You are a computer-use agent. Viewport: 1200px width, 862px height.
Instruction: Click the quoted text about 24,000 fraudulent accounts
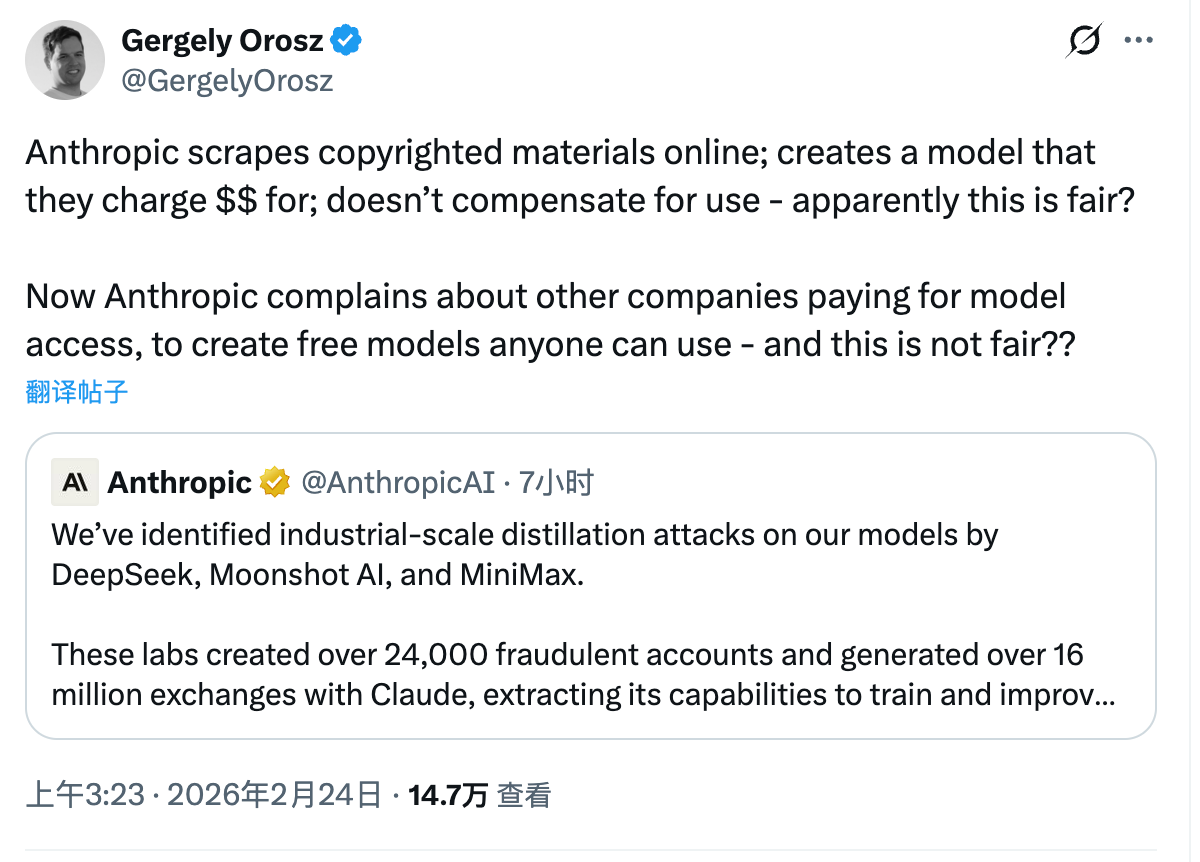(x=567, y=655)
